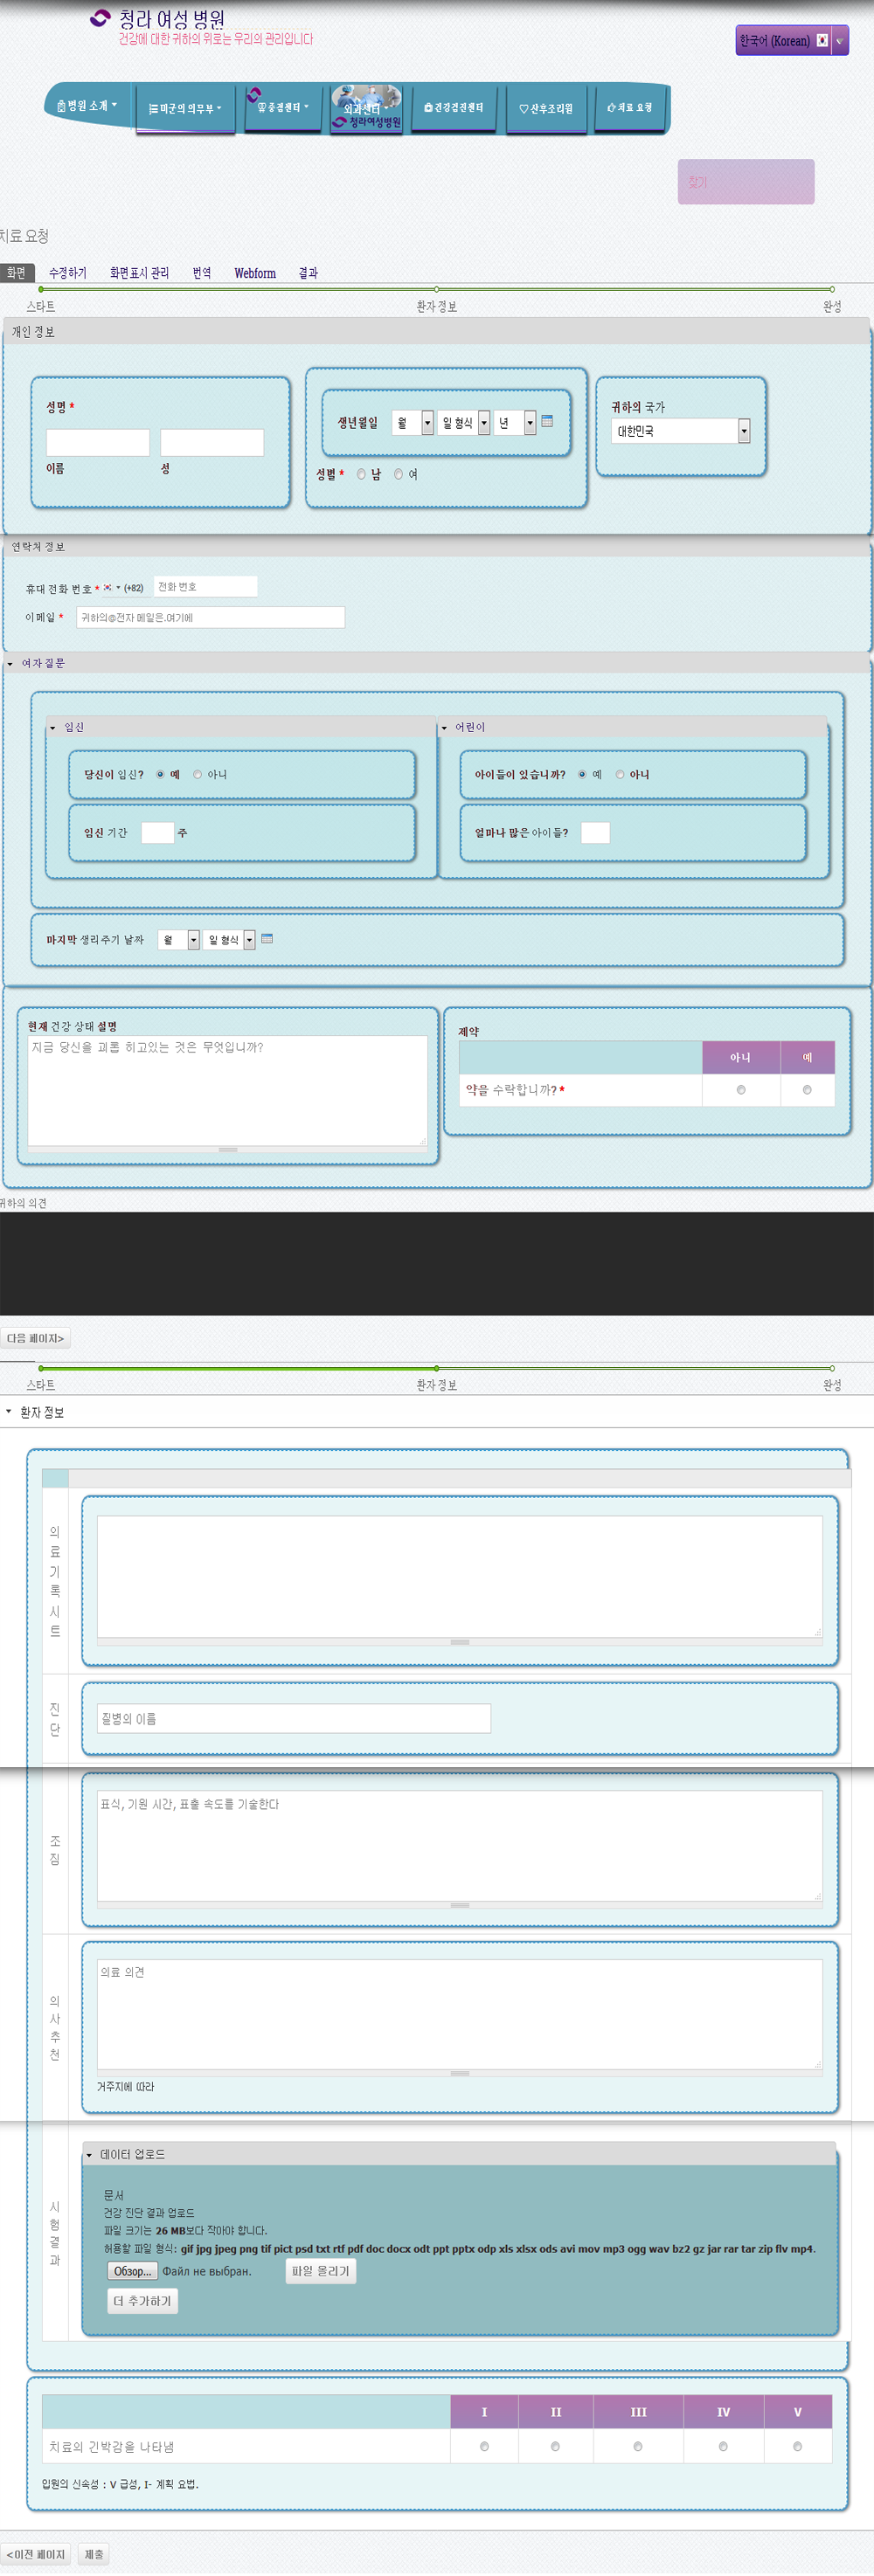Select 예 for 아이들이 있습니까 question
The height and width of the screenshot is (2576, 874).
[582, 774]
